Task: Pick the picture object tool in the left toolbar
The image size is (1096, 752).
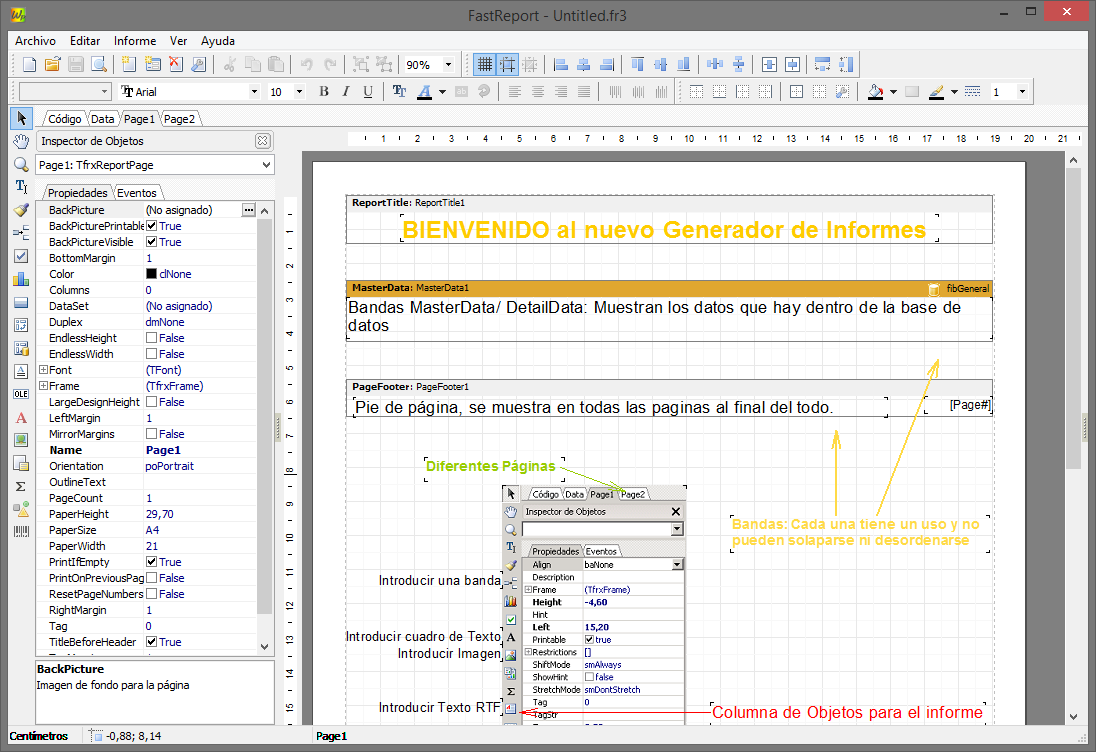Action: [x=22, y=440]
